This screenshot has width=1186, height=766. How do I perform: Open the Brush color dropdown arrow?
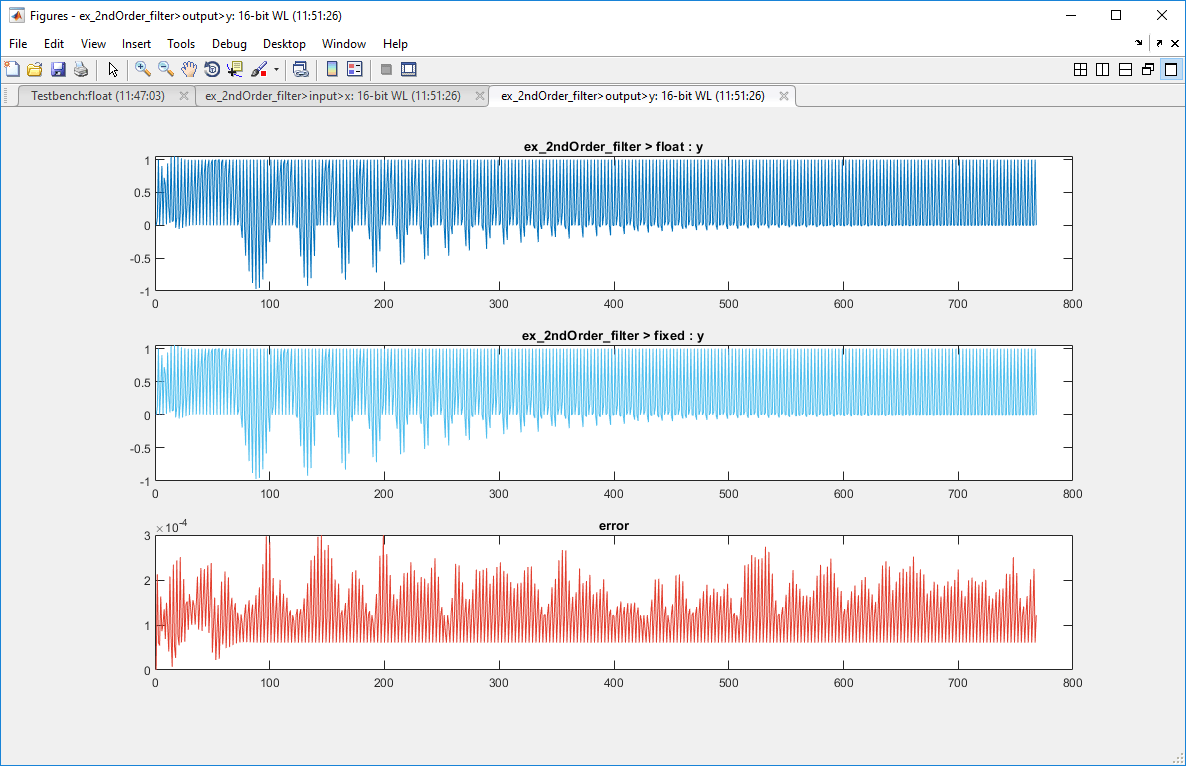(276, 70)
